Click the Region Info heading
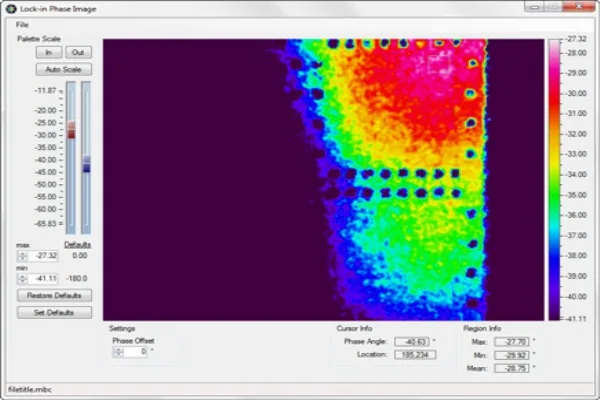Viewport: 600px width, 400px height. pos(482,328)
